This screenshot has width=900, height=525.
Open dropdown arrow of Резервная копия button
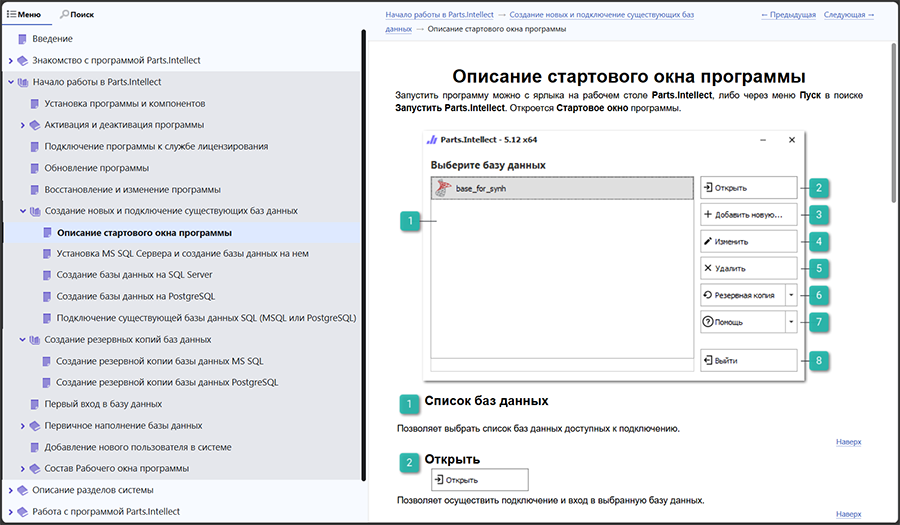[x=791, y=295]
